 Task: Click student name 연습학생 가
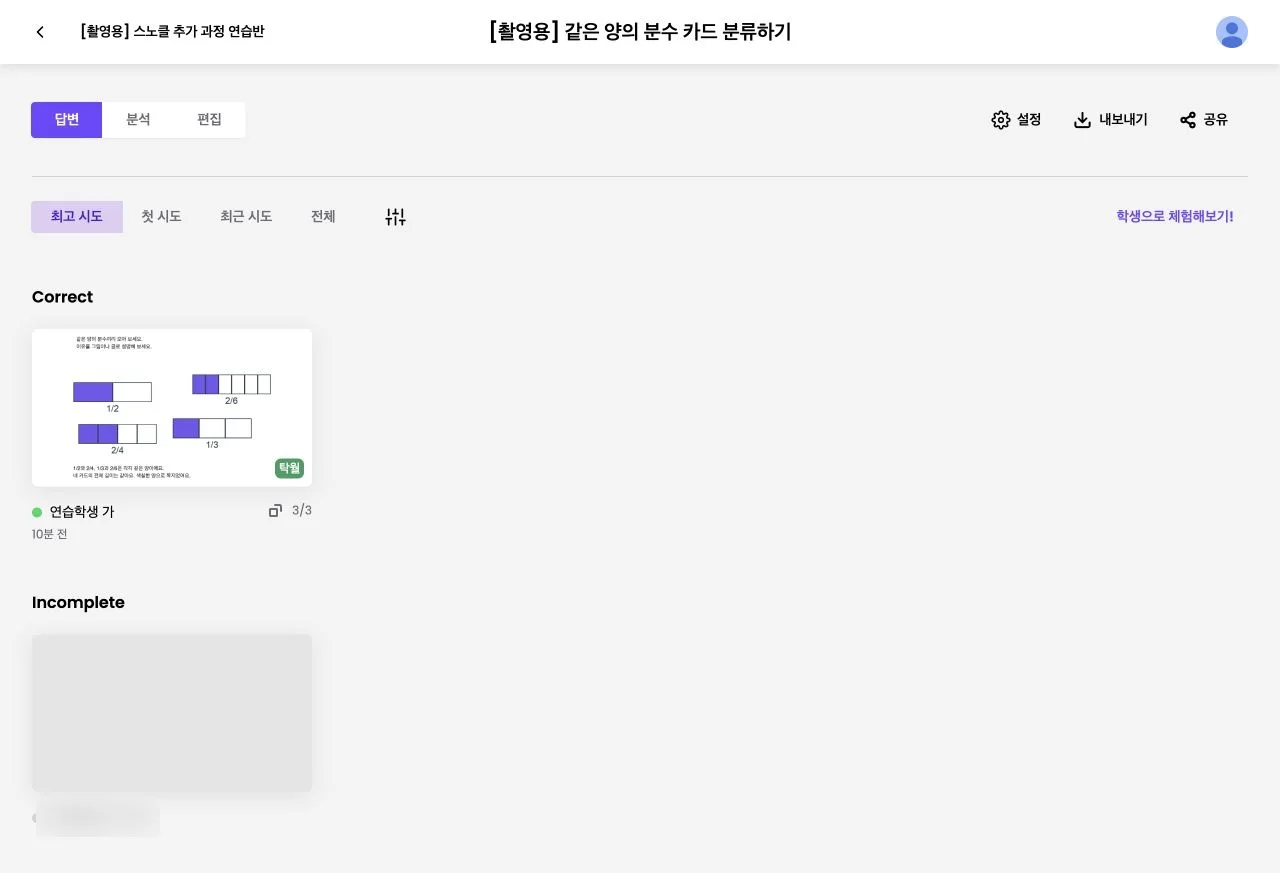coord(82,512)
